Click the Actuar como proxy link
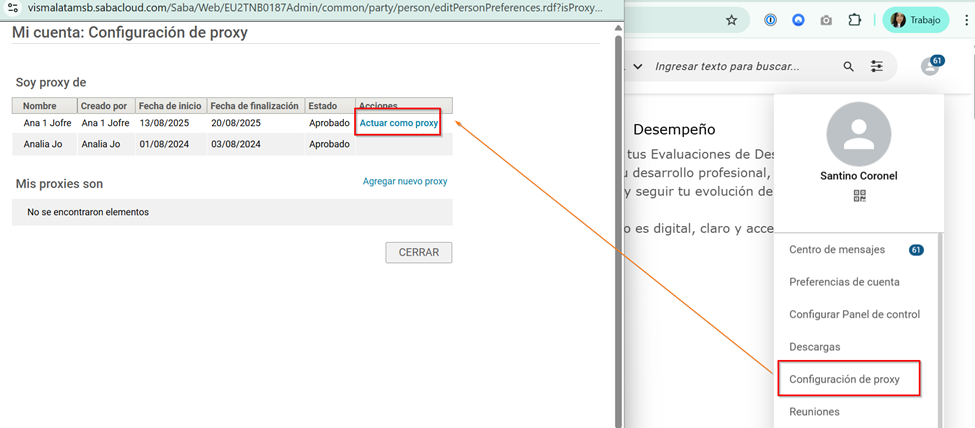Viewport: 975px width, 428px height. (399, 123)
